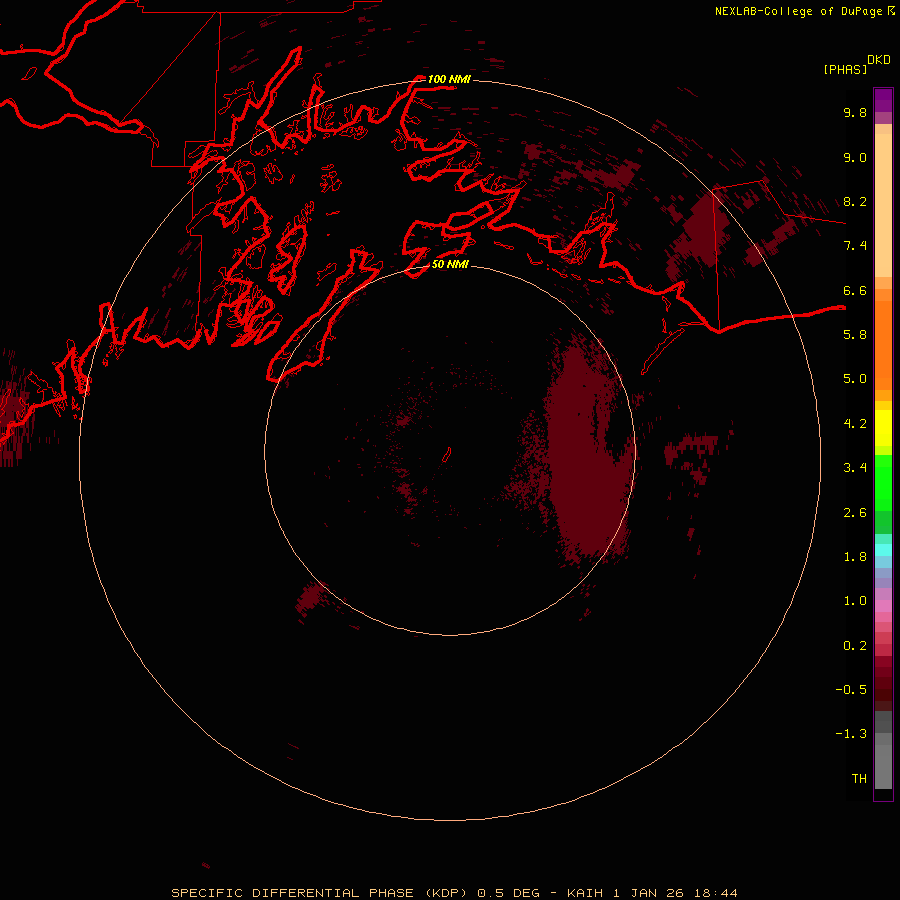Click the 4.2 colorbar label

[x=855, y=424]
